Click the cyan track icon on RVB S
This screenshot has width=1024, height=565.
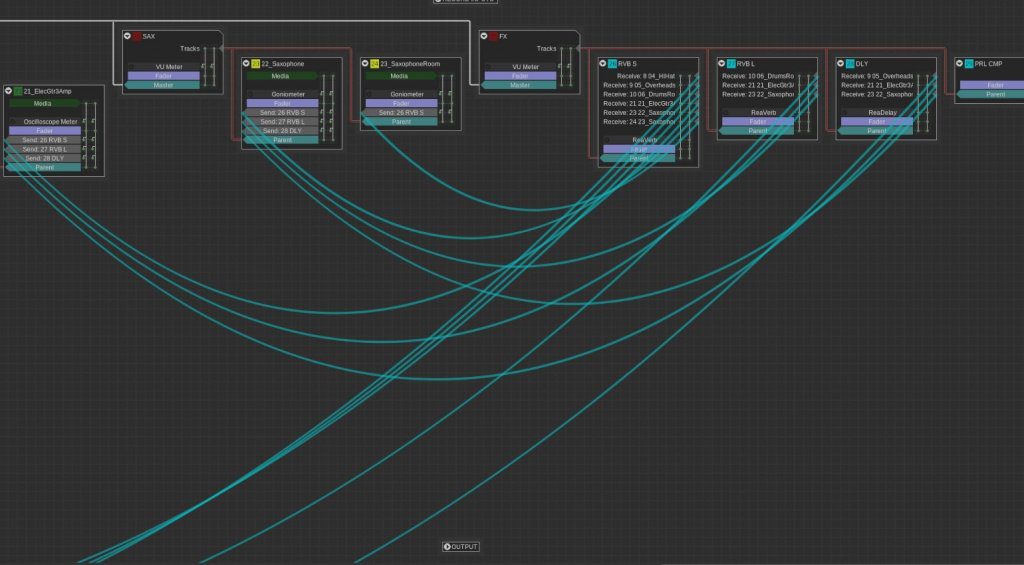(612, 63)
